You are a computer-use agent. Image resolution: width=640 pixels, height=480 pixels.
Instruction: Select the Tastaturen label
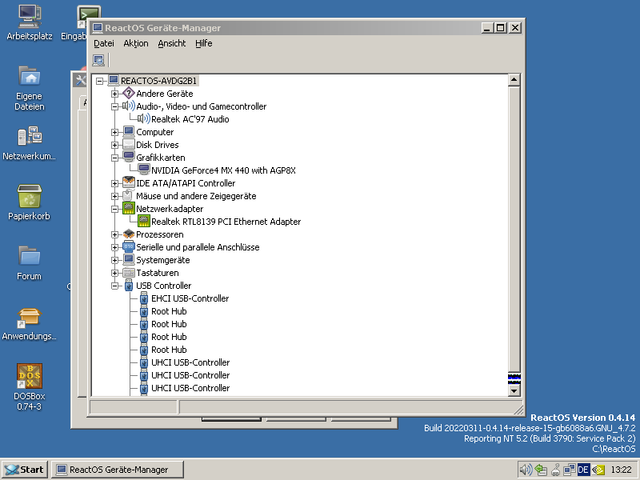pyautogui.click(x=158, y=273)
